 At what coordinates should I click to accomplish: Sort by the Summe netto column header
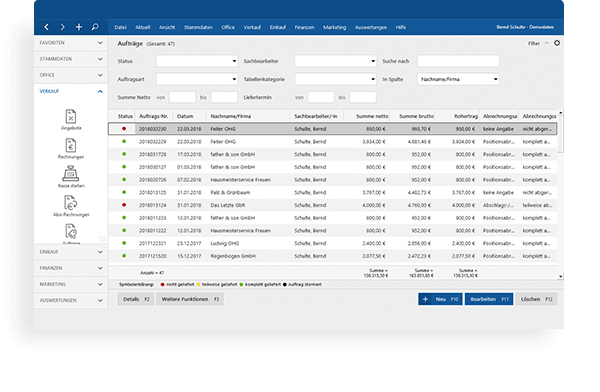click(367, 116)
